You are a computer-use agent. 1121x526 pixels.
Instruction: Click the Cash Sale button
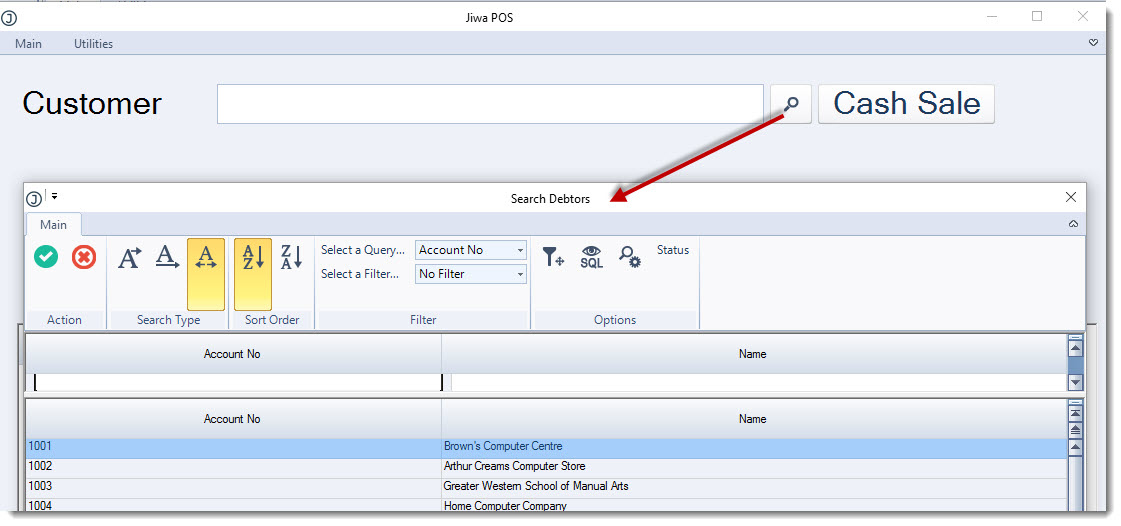[907, 104]
